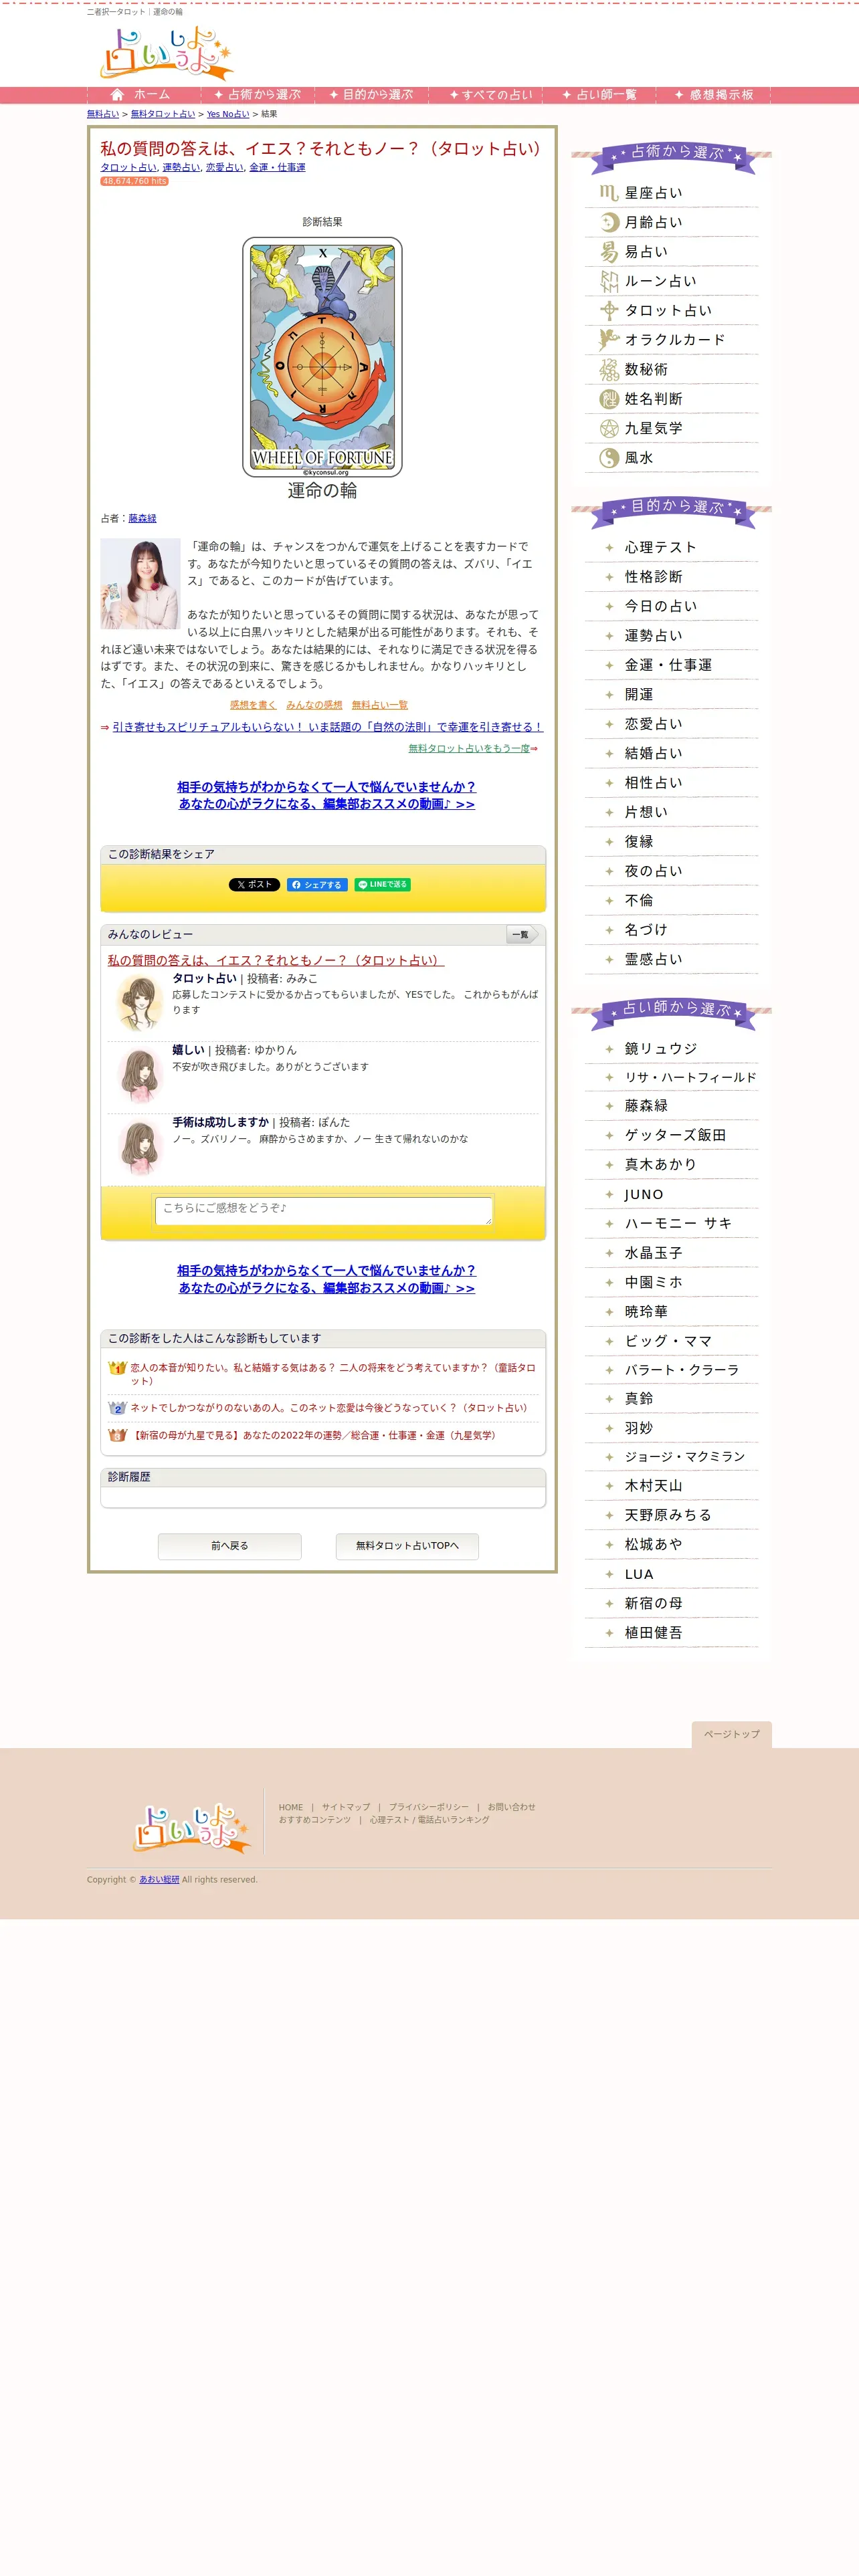The image size is (859, 2576).
Task: Send the result via LINEで送る button
Action: [x=382, y=884]
